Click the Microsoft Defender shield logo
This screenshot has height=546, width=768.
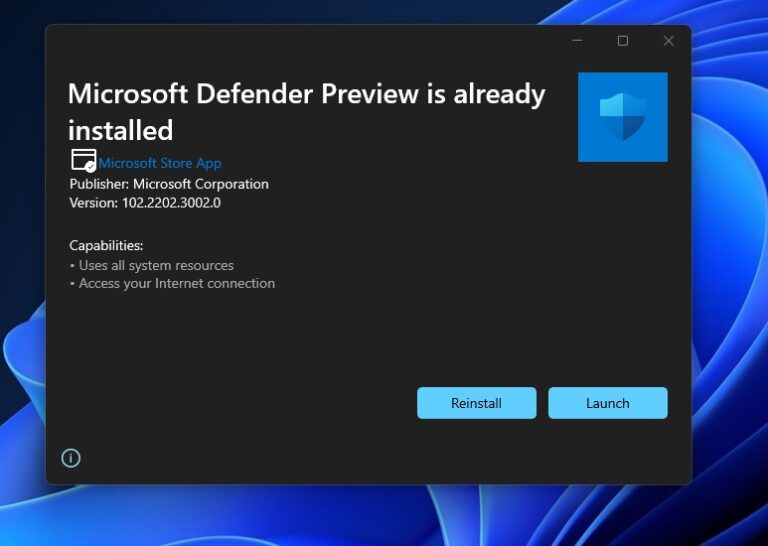pos(623,117)
